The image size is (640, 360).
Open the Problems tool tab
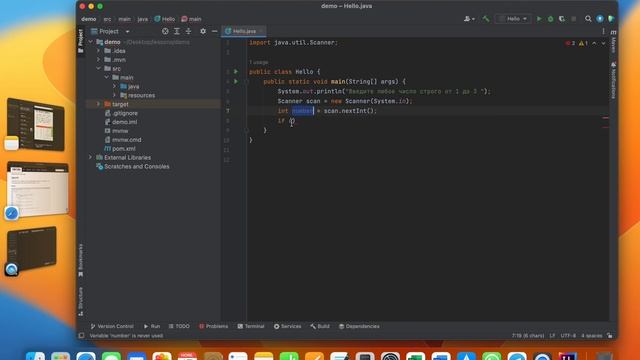[213, 326]
